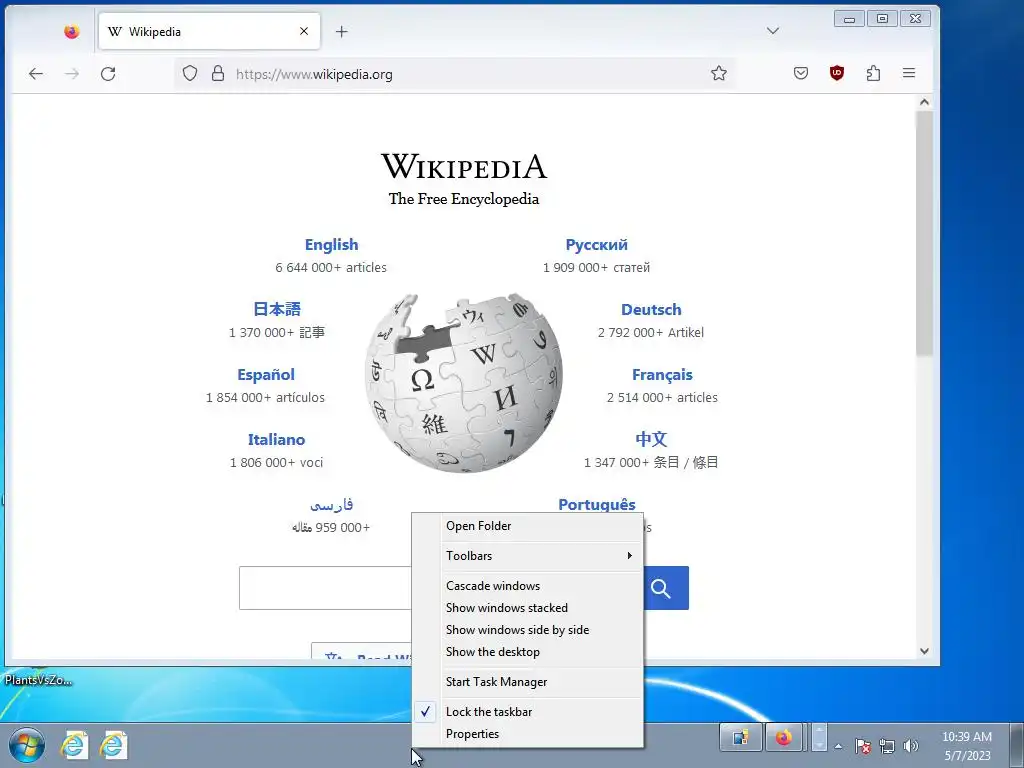Image resolution: width=1024 pixels, height=768 pixels.
Task: Switch to the Wikipedia browser tab
Action: tap(209, 31)
